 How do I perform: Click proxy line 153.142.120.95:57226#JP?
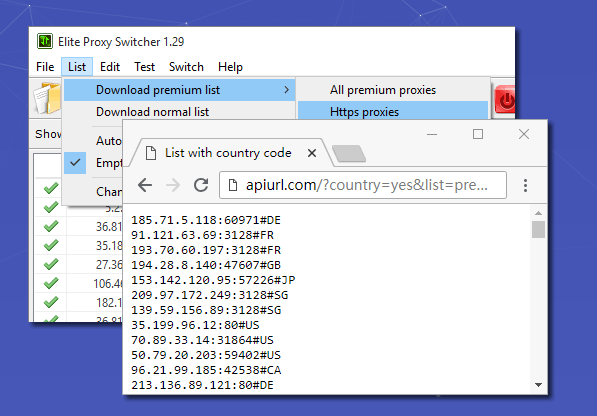213,280
